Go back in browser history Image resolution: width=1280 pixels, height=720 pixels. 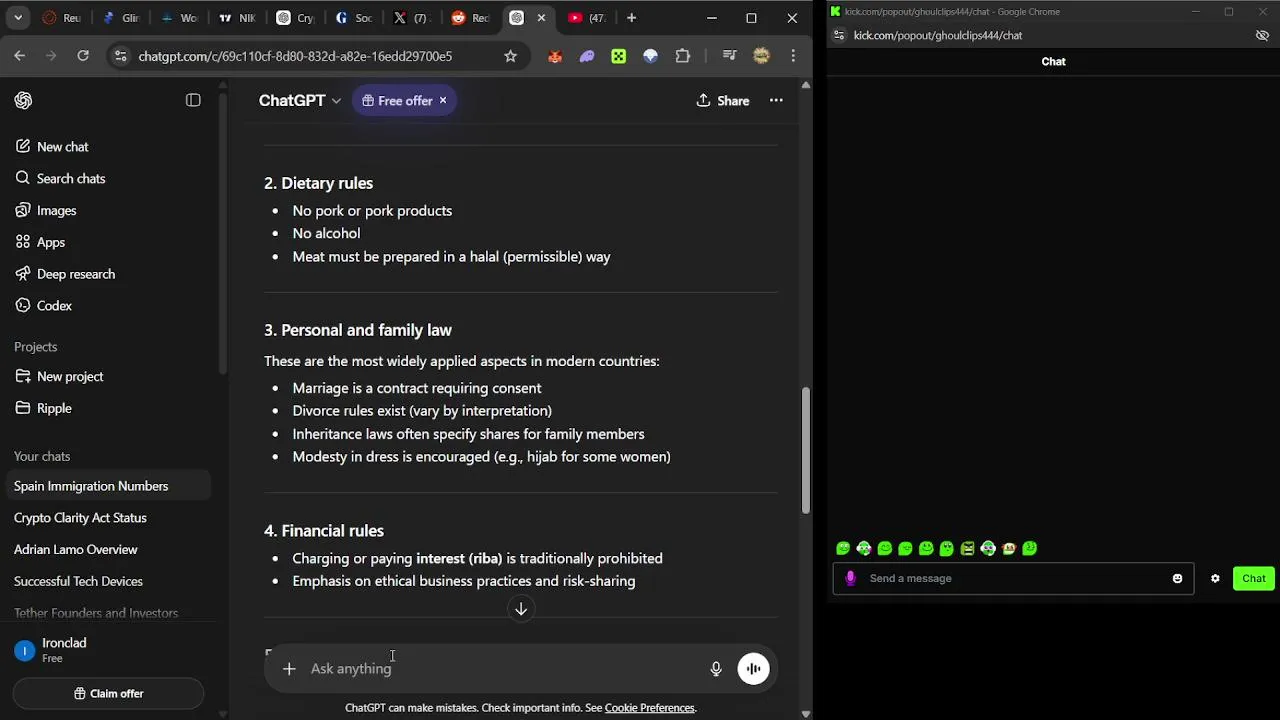(x=20, y=56)
